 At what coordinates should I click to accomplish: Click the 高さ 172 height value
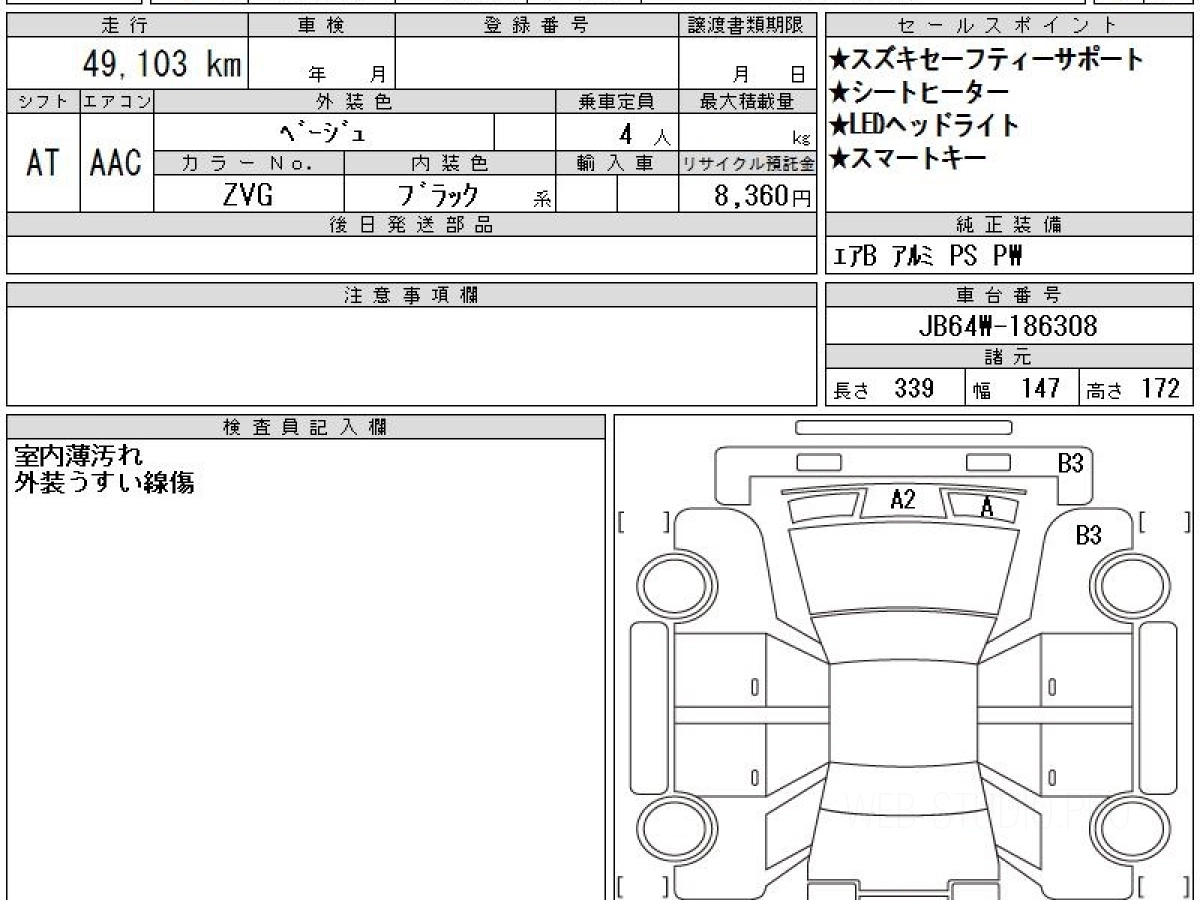(x=1134, y=388)
